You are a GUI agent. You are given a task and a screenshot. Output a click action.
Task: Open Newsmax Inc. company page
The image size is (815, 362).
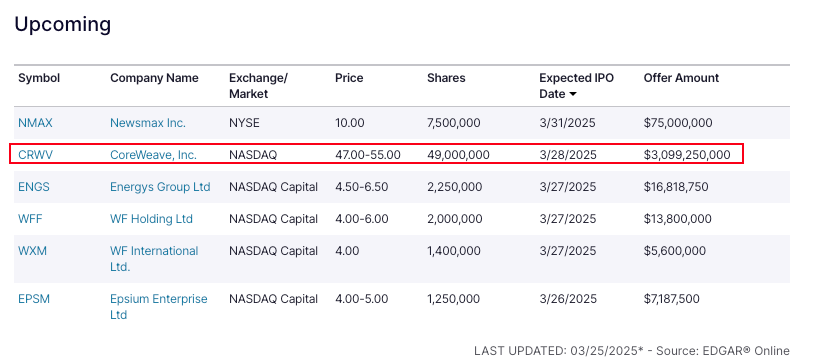(x=148, y=123)
